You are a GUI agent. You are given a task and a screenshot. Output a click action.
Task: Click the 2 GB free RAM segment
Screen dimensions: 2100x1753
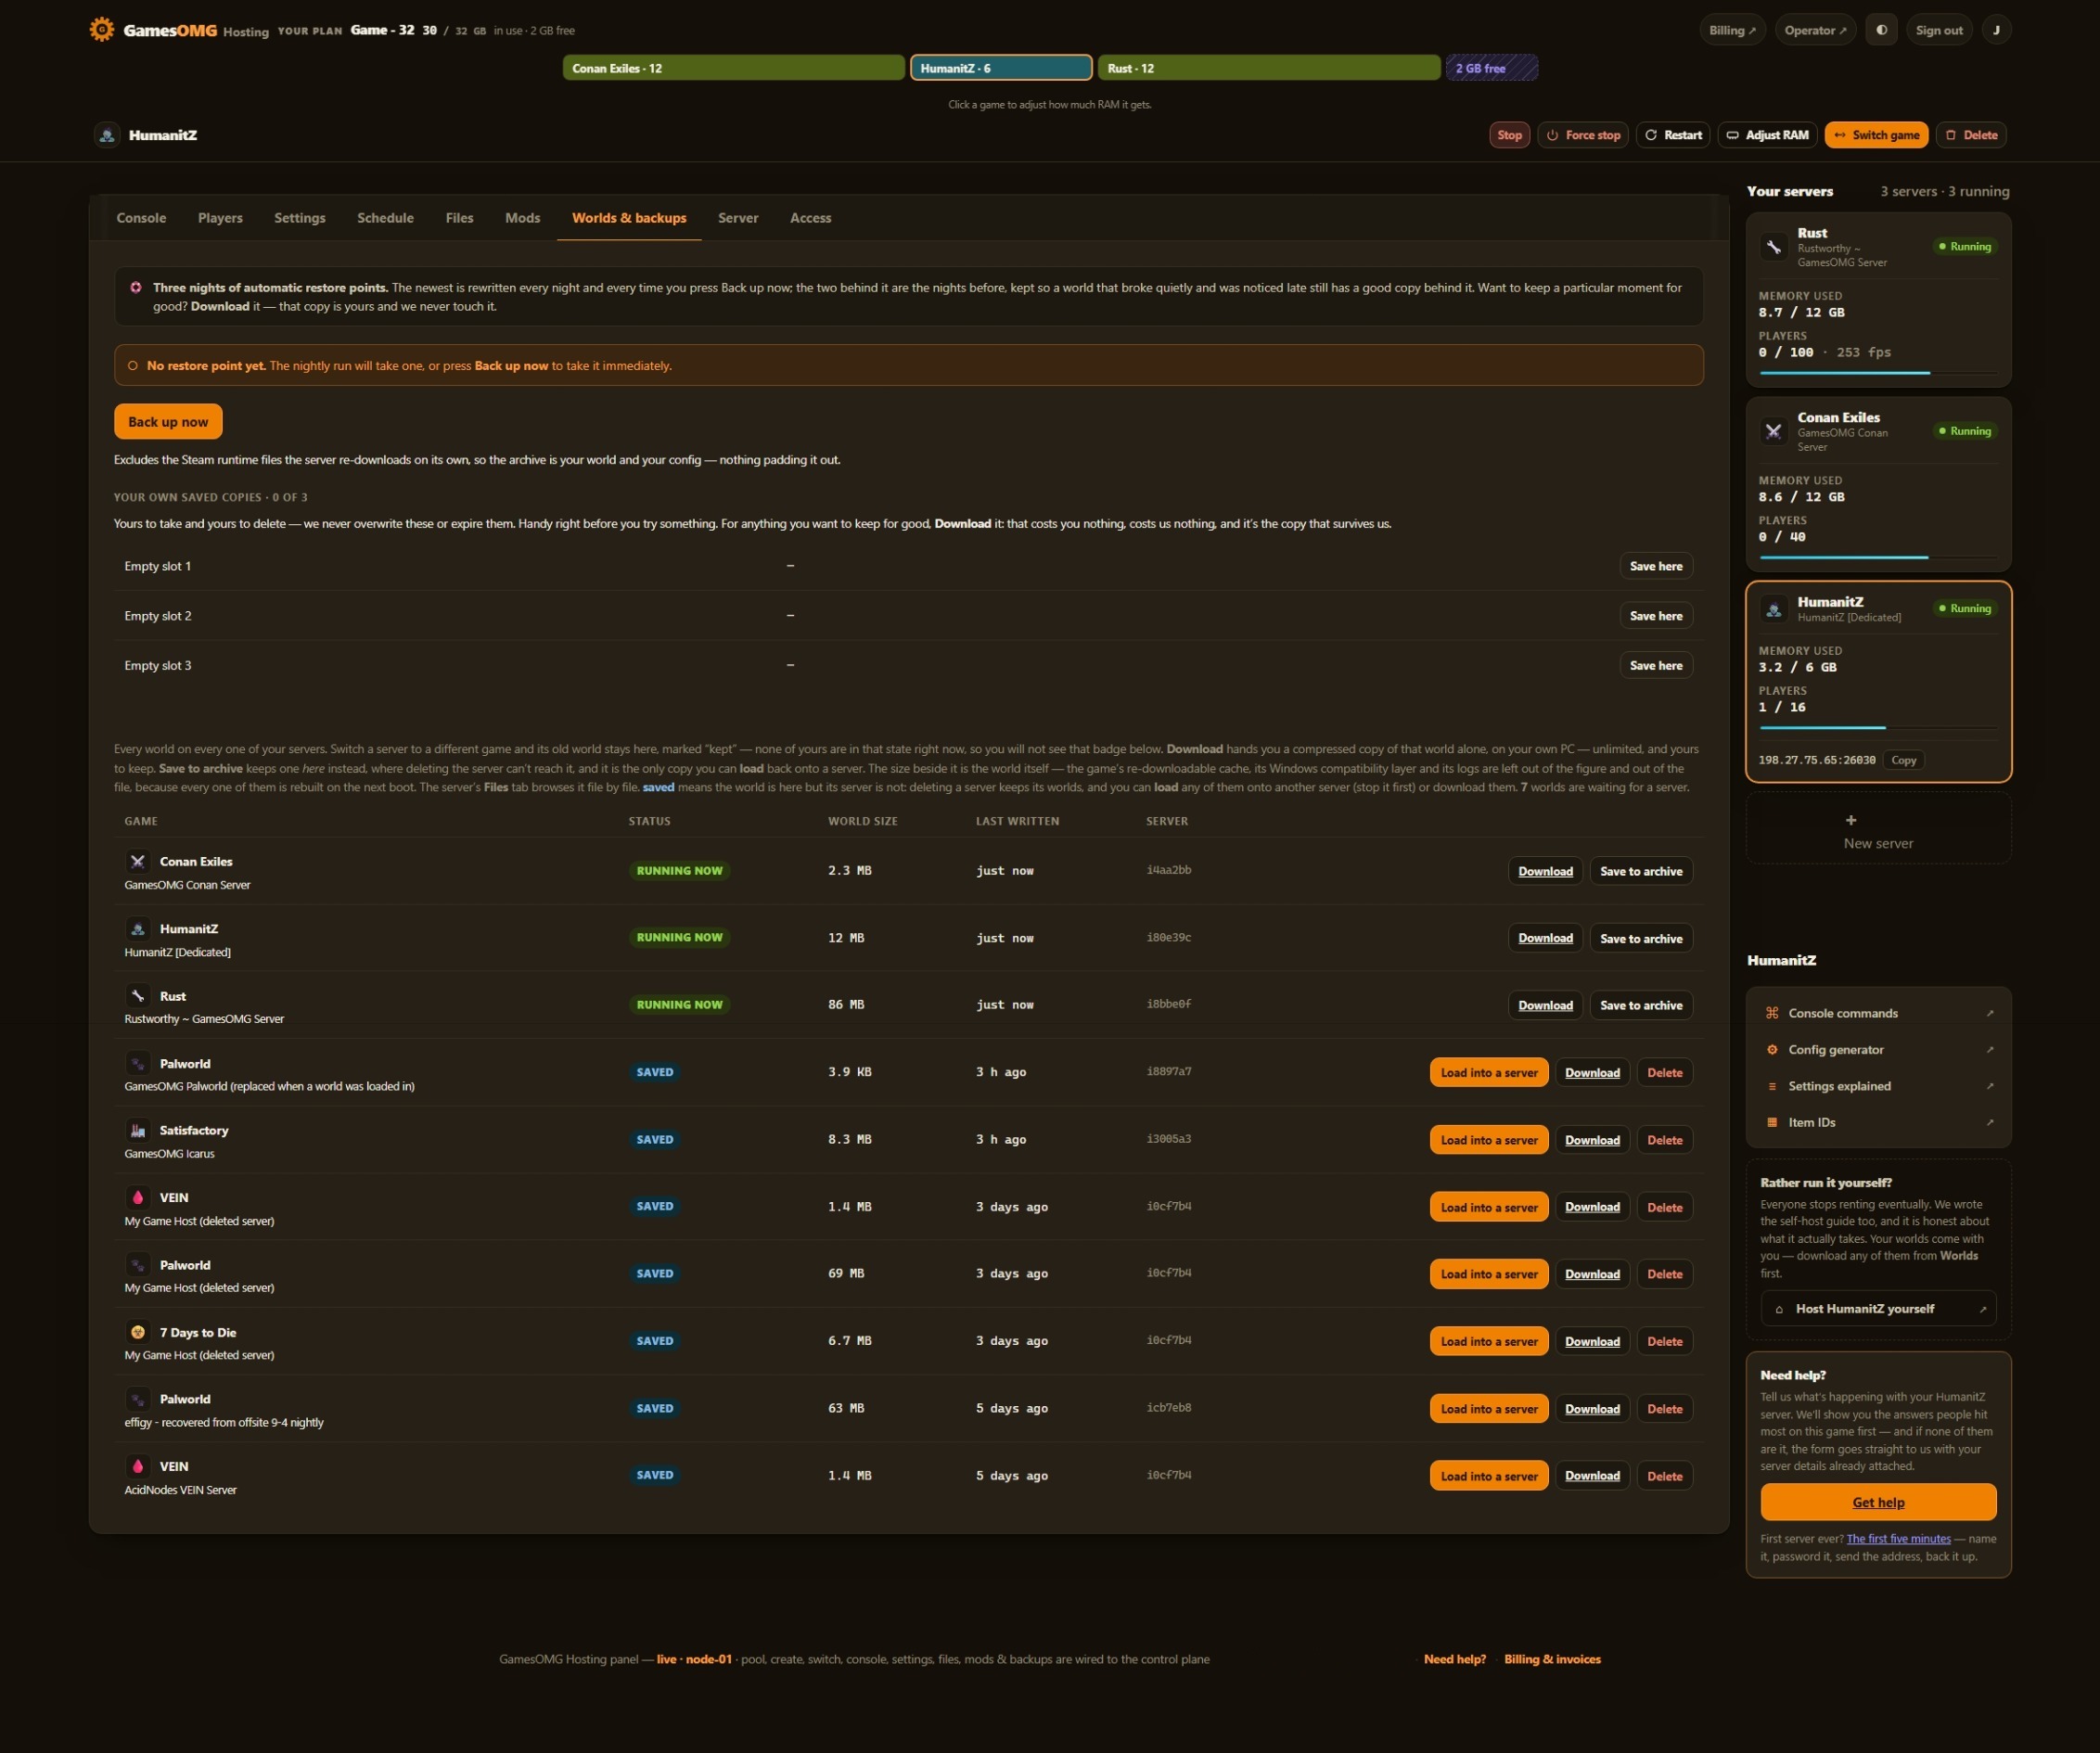coord(1491,68)
